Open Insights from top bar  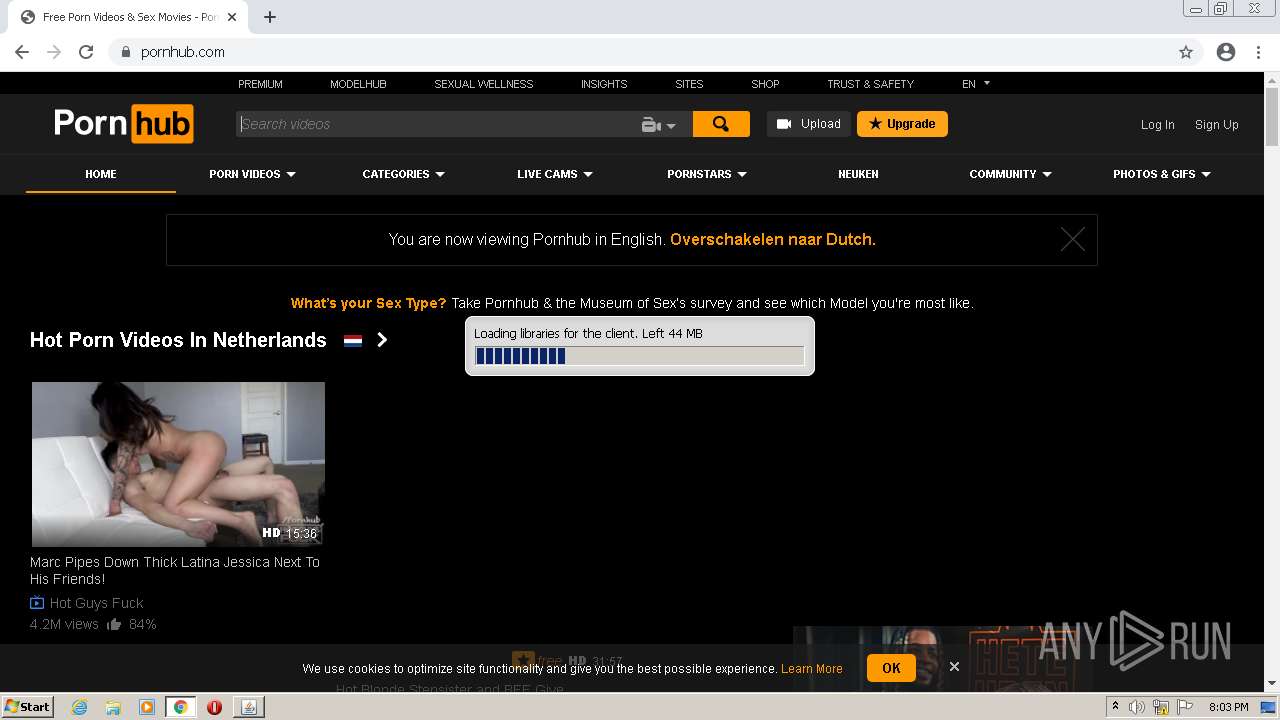604,84
